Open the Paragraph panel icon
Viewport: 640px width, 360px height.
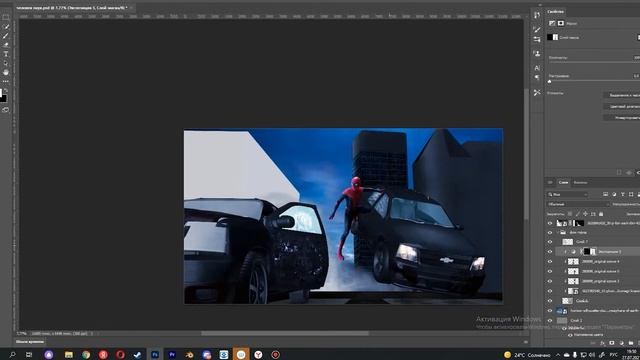coord(537,78)
